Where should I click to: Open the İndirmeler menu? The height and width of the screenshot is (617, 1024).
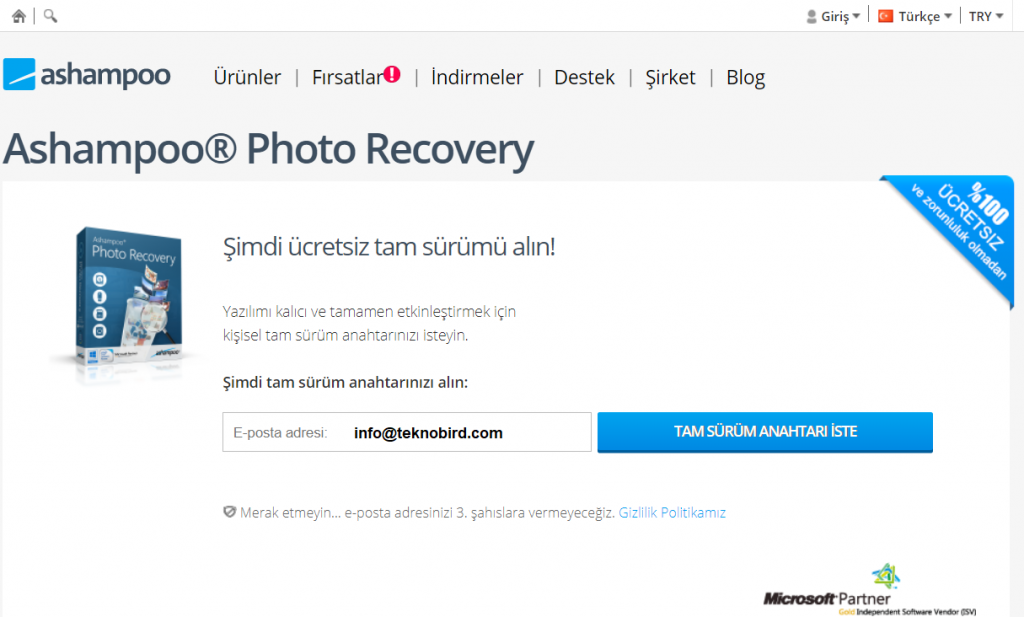477,77
